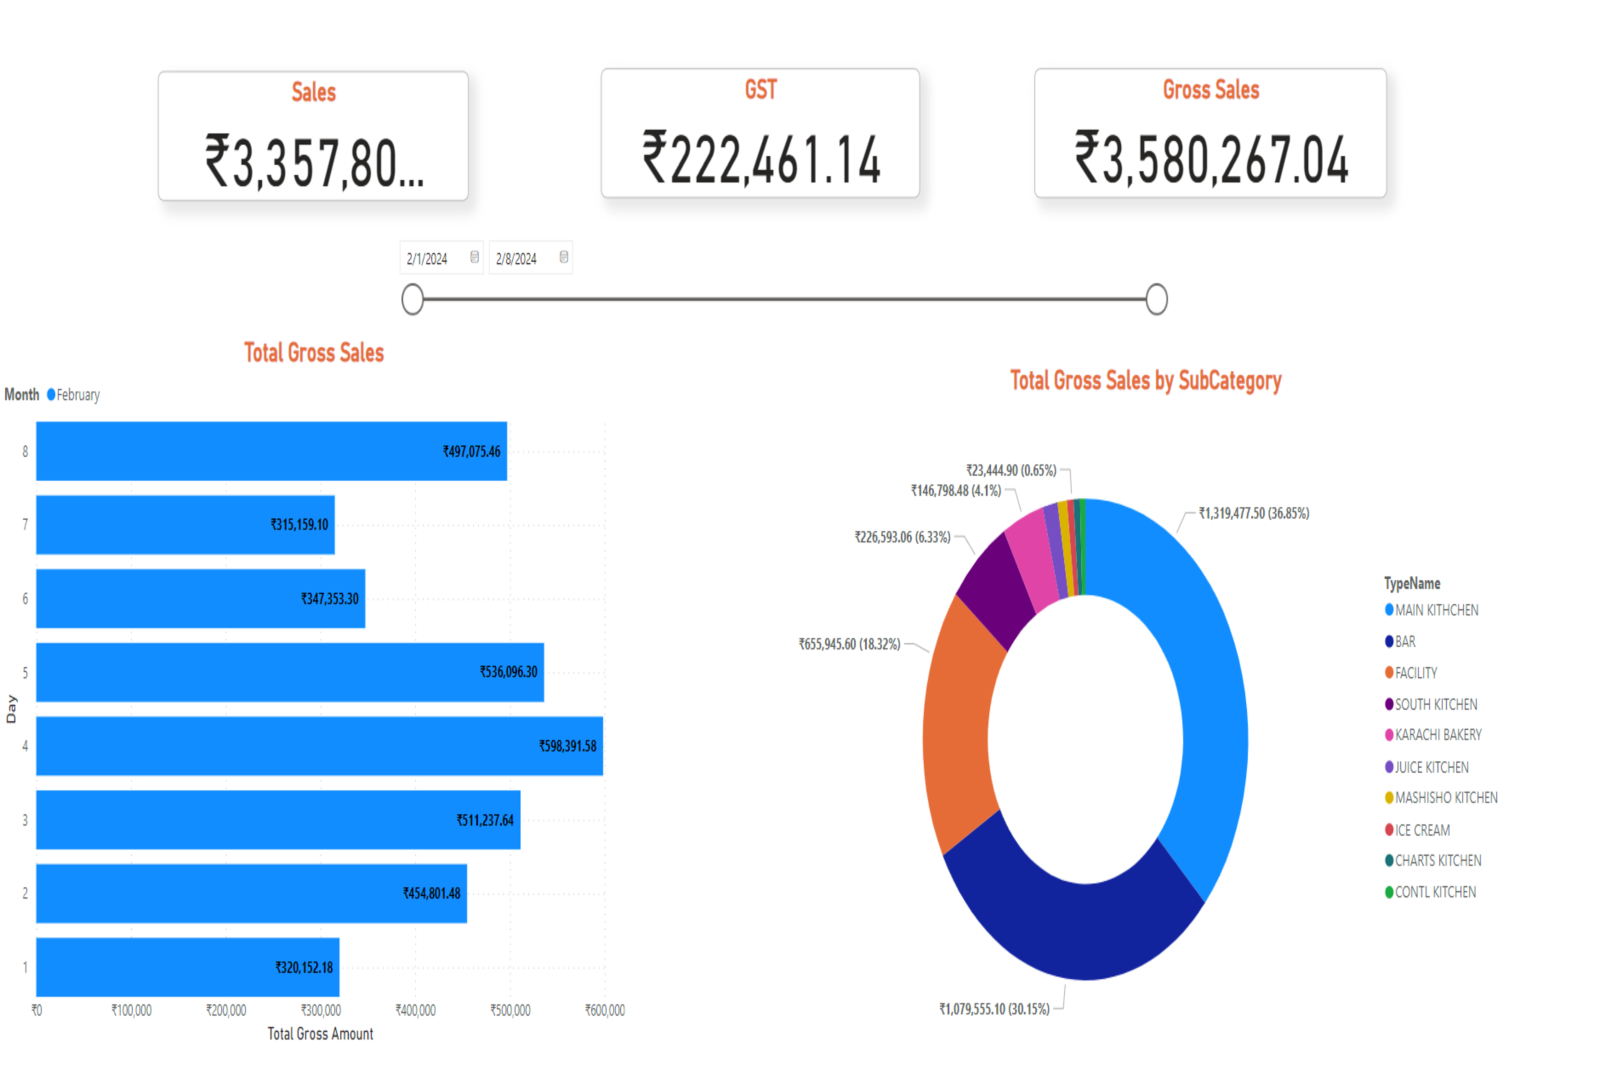Click the ₹1,079,555.10 (30.15%) data label
The image size is (1600, 1066).
point(995,1009)
